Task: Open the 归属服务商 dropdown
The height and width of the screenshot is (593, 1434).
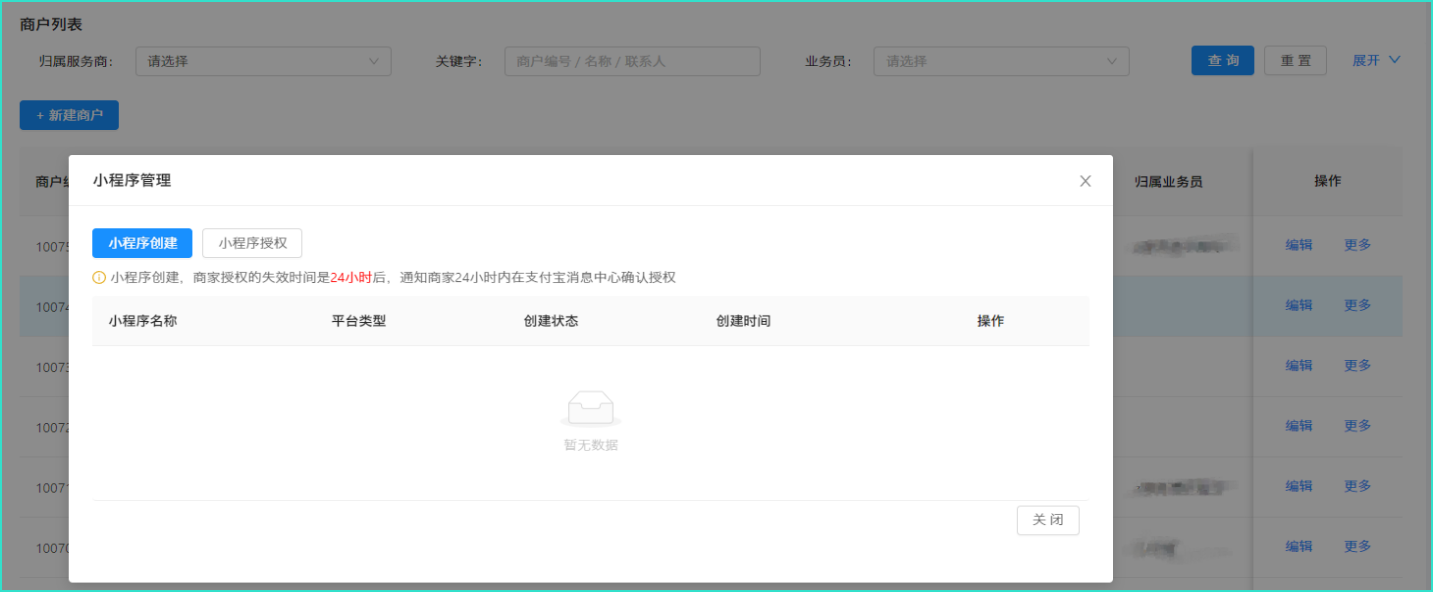Action: click(263, 61)
